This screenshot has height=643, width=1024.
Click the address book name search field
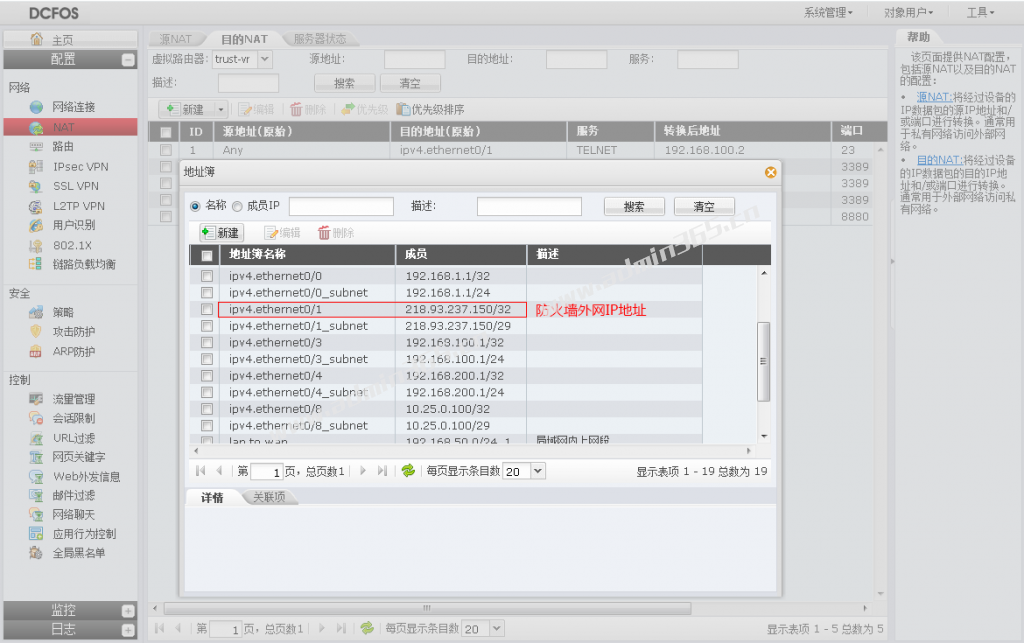click(342, 207)
